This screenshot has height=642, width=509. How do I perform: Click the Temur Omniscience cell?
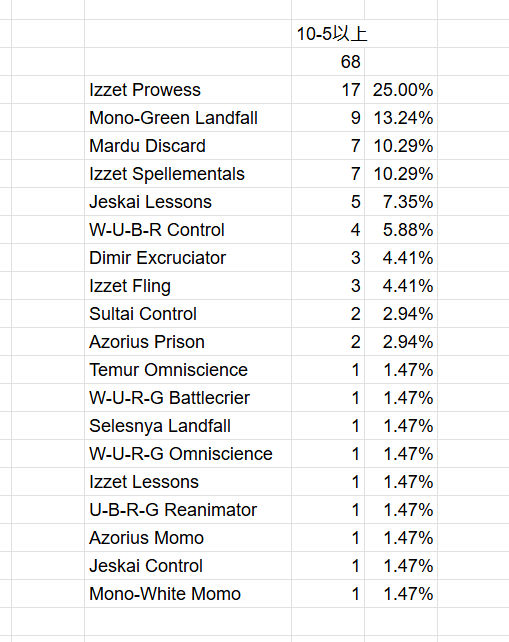click(188, 370)
